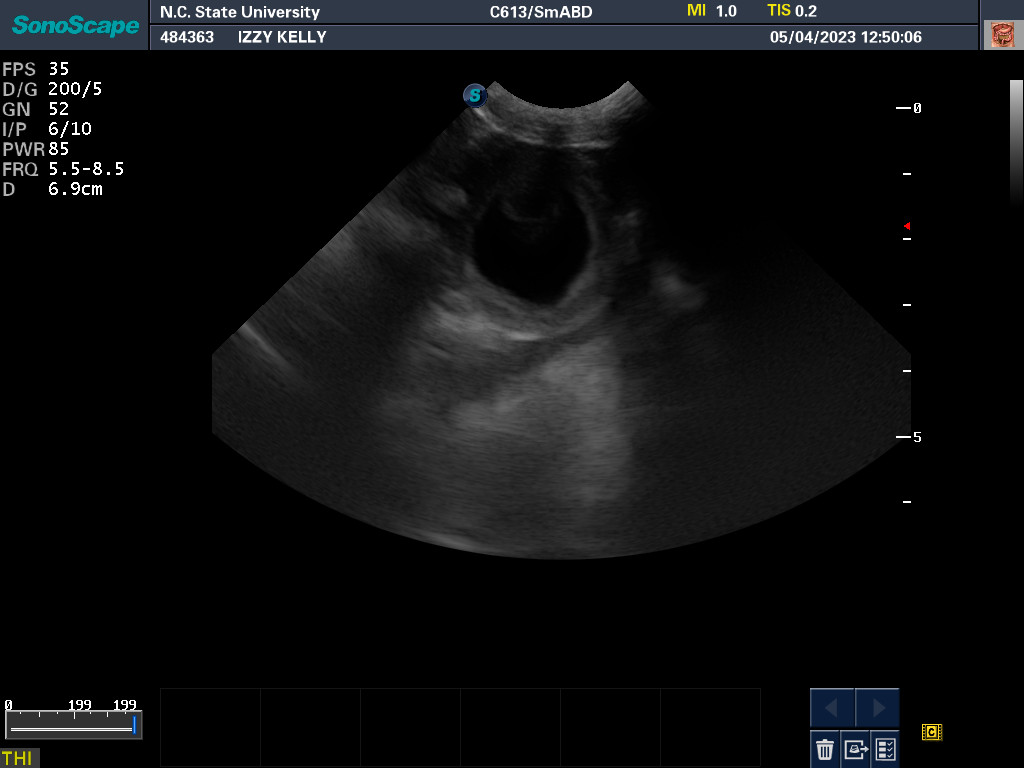This screenshot has height=768, width=1024.
Task: Click the red focus position marker
Action: coord(906,226)
